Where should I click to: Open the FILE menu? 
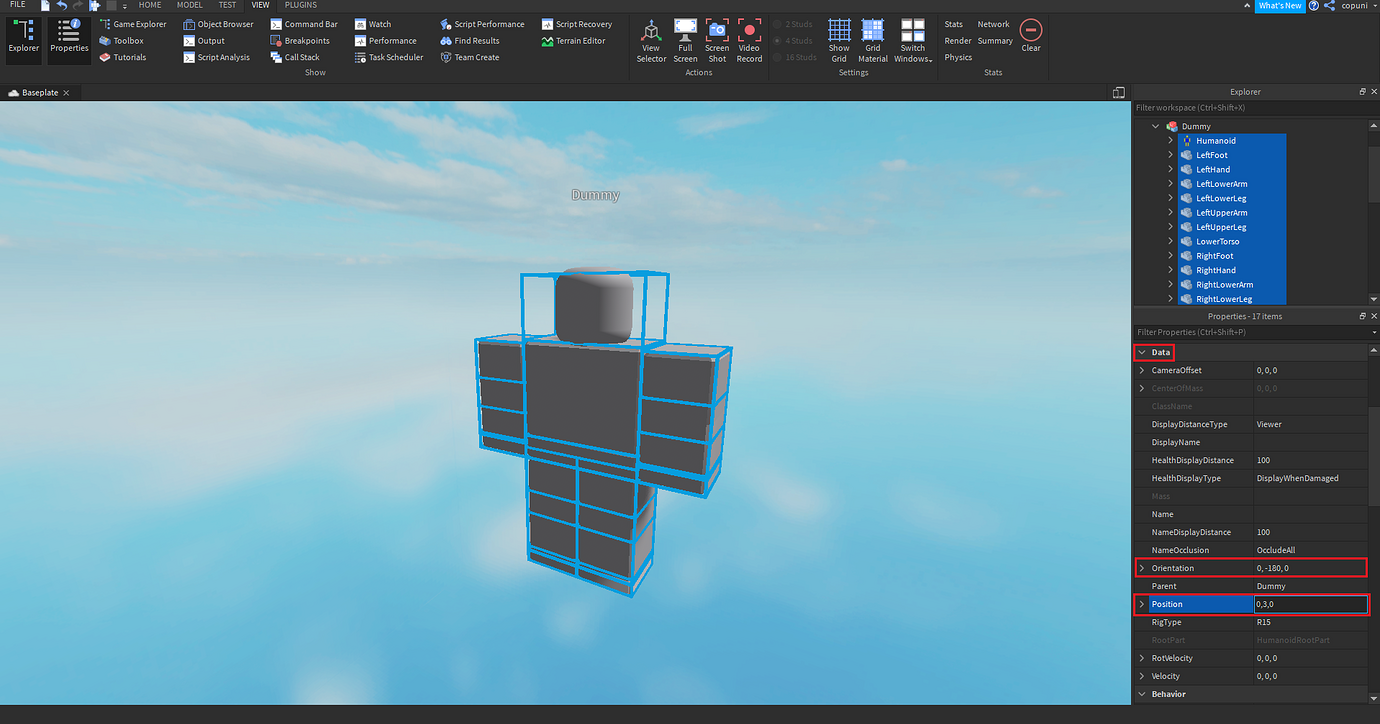(16, 5)
